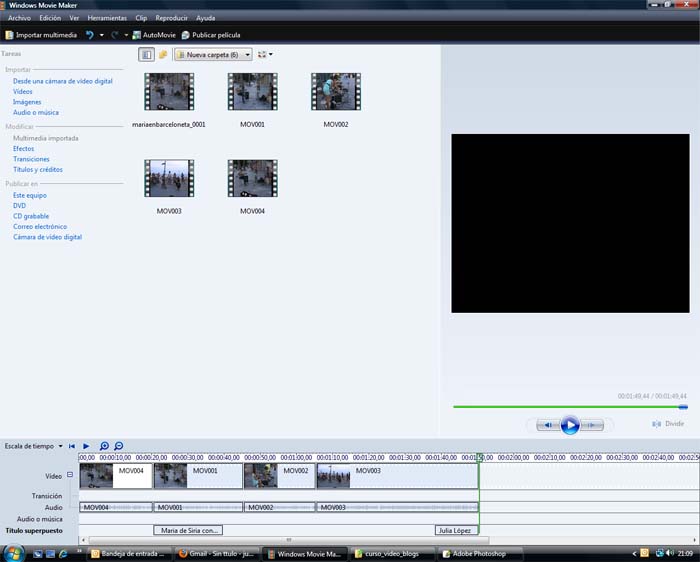
Task: Click the Importar multimedia toolbar button
Action: (x=41, y=35)
